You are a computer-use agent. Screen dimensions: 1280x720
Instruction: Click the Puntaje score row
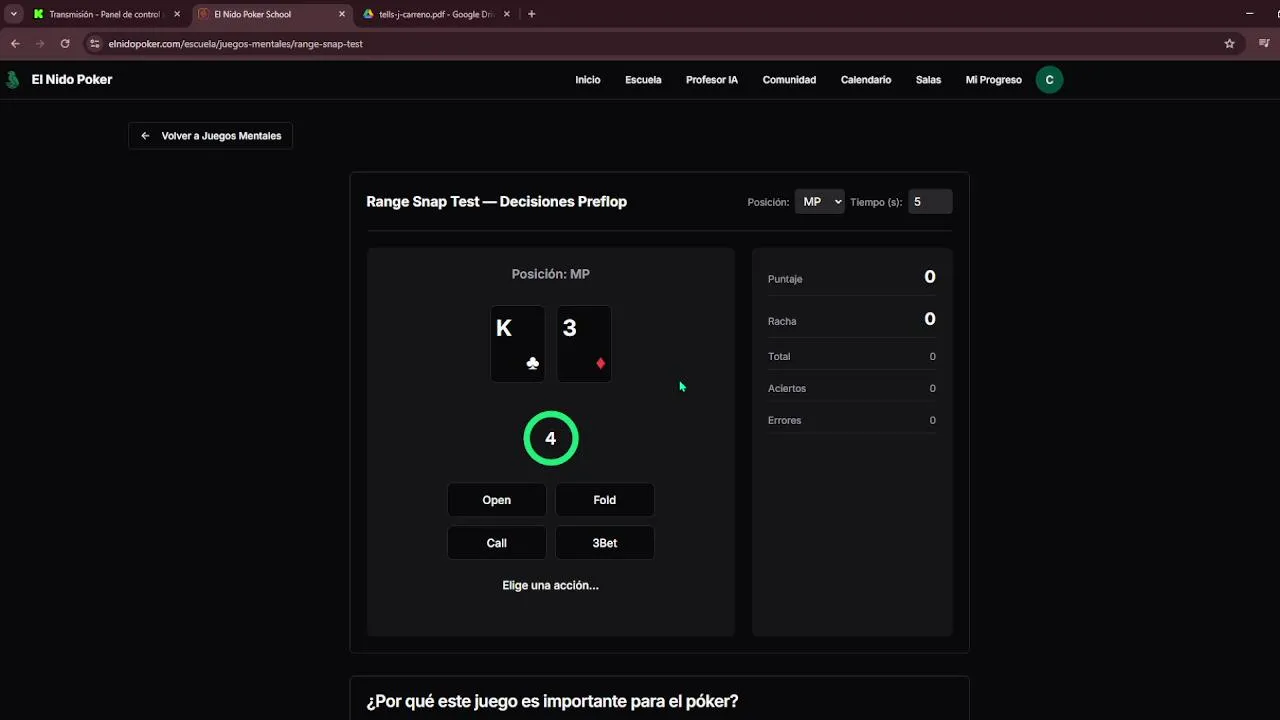852,278
